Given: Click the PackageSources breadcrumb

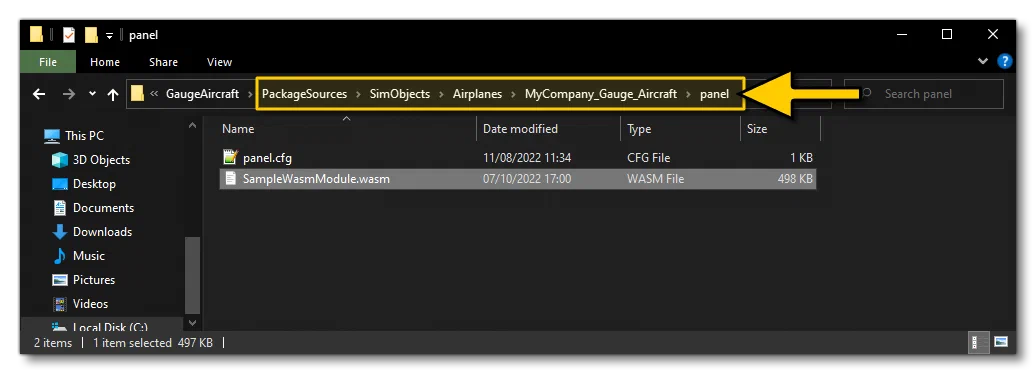Looking at the screenshot, I should [305, 94].
